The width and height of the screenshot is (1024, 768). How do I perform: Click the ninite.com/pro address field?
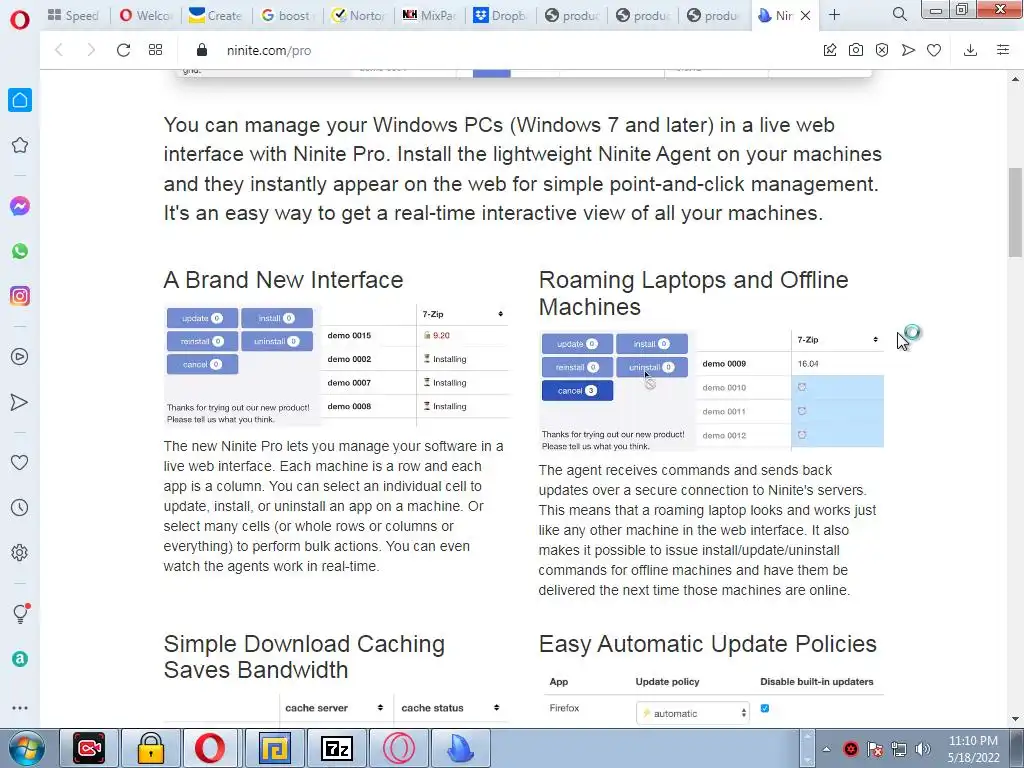coord(269,50)
